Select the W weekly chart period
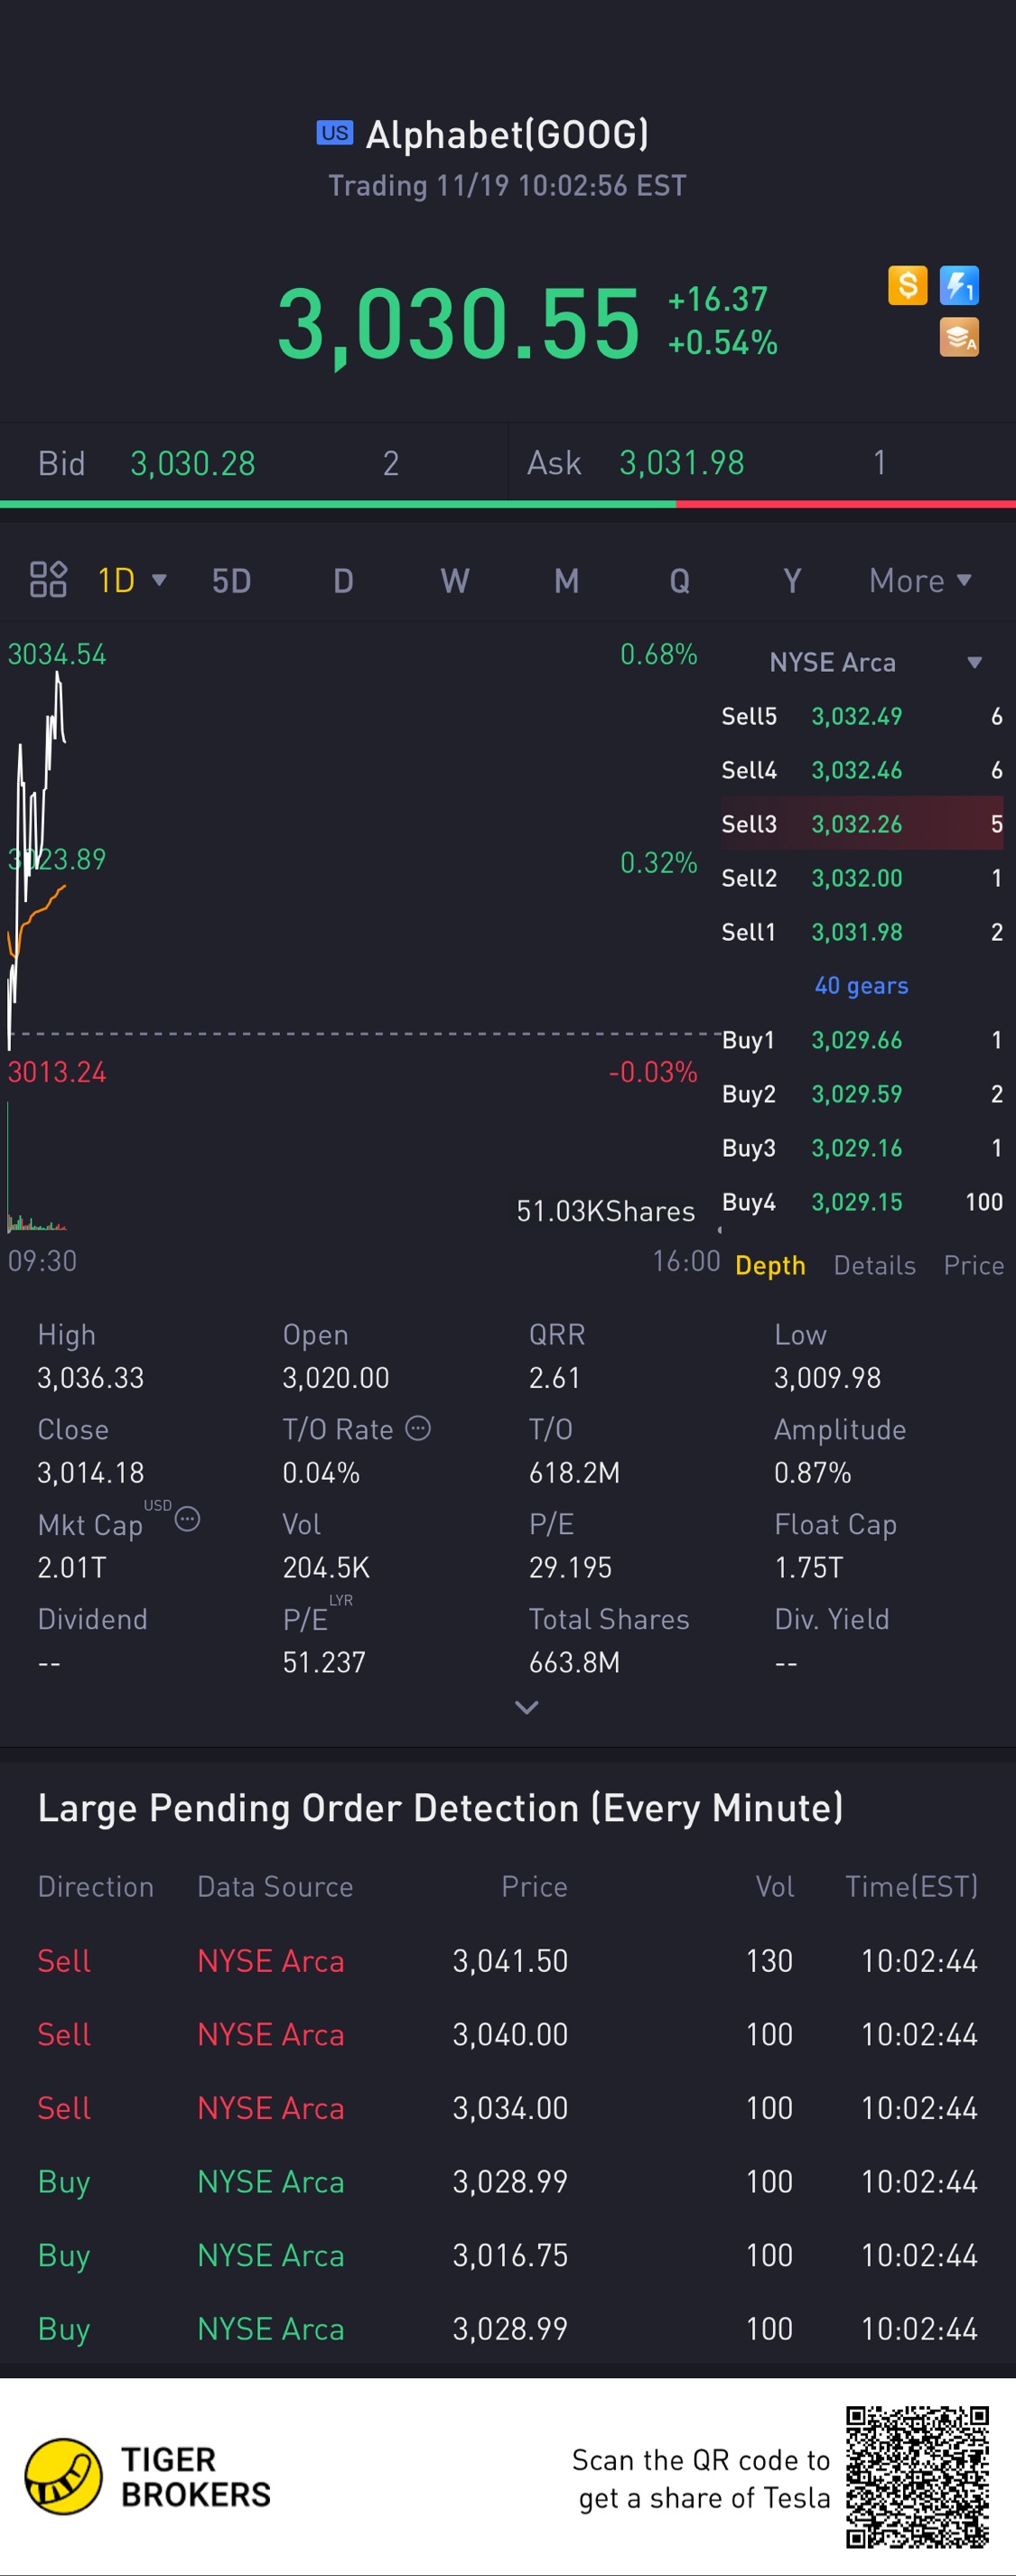Screen dimensions: 1016x2576 point(455,580)
